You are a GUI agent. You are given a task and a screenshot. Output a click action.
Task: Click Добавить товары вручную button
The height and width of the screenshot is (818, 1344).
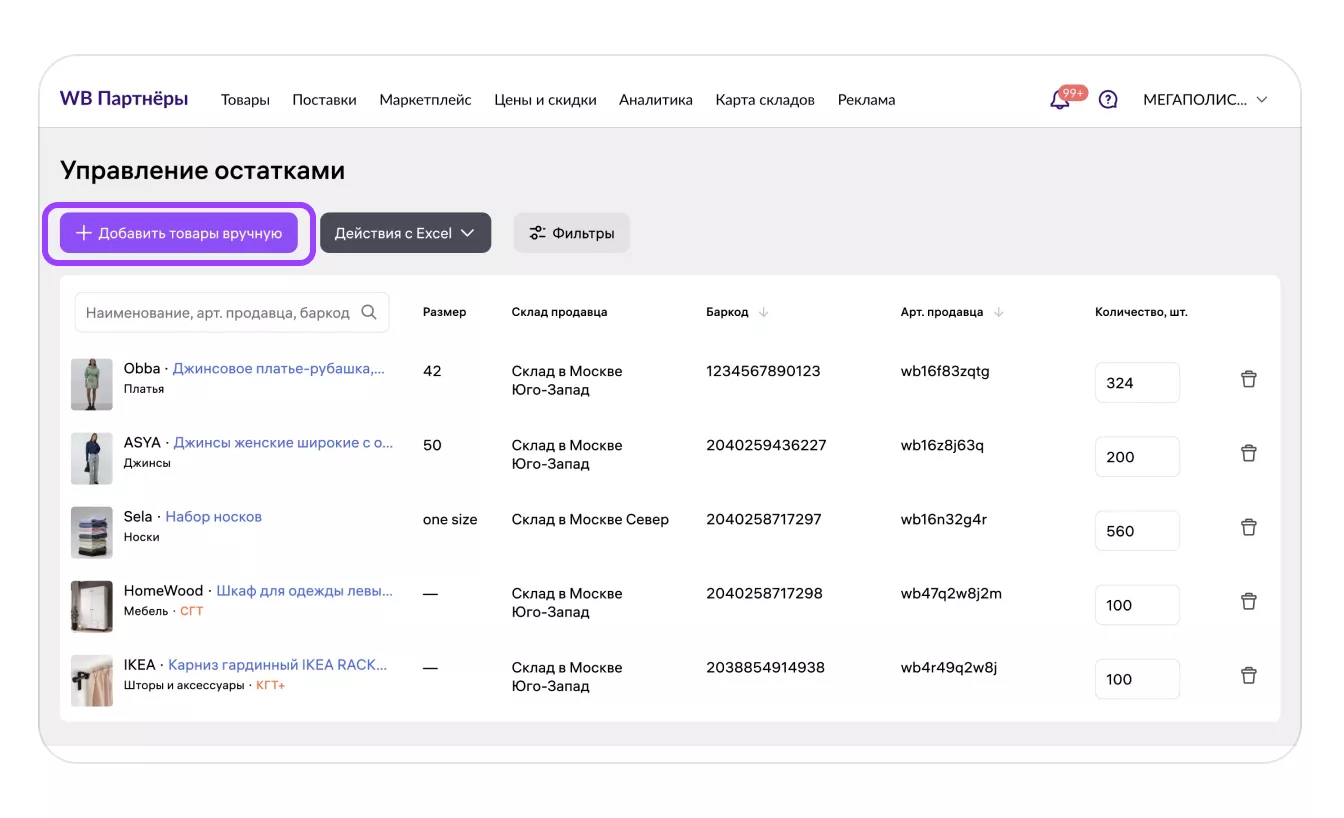tap(179, 233)
